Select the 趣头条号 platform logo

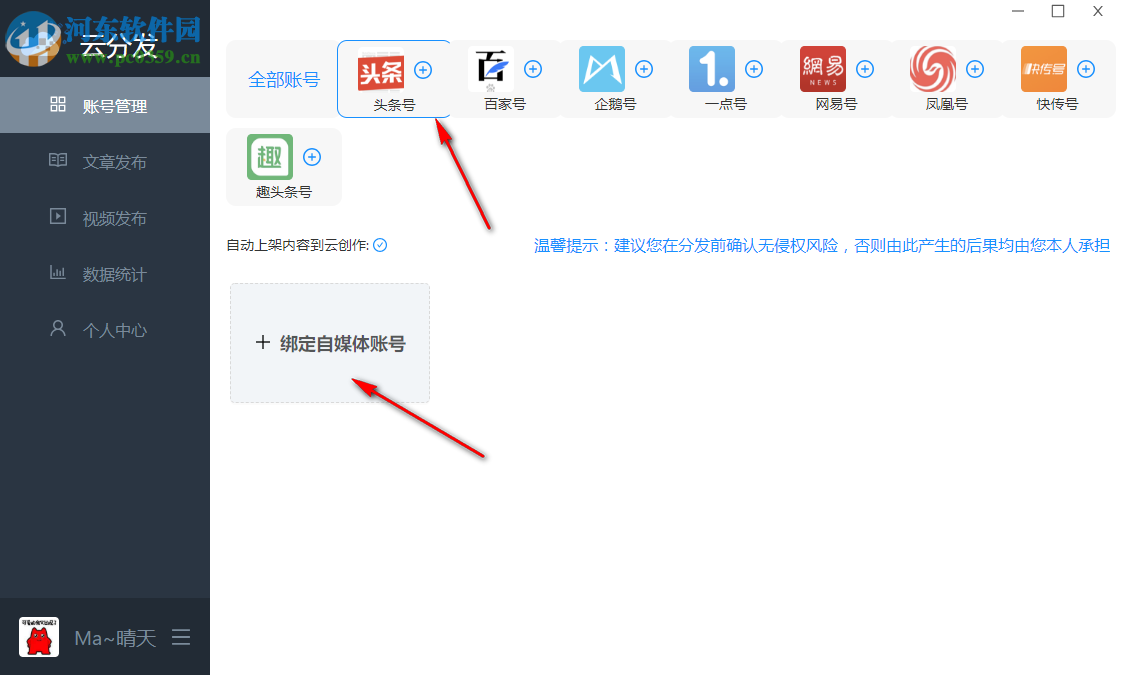click(270, 156)
